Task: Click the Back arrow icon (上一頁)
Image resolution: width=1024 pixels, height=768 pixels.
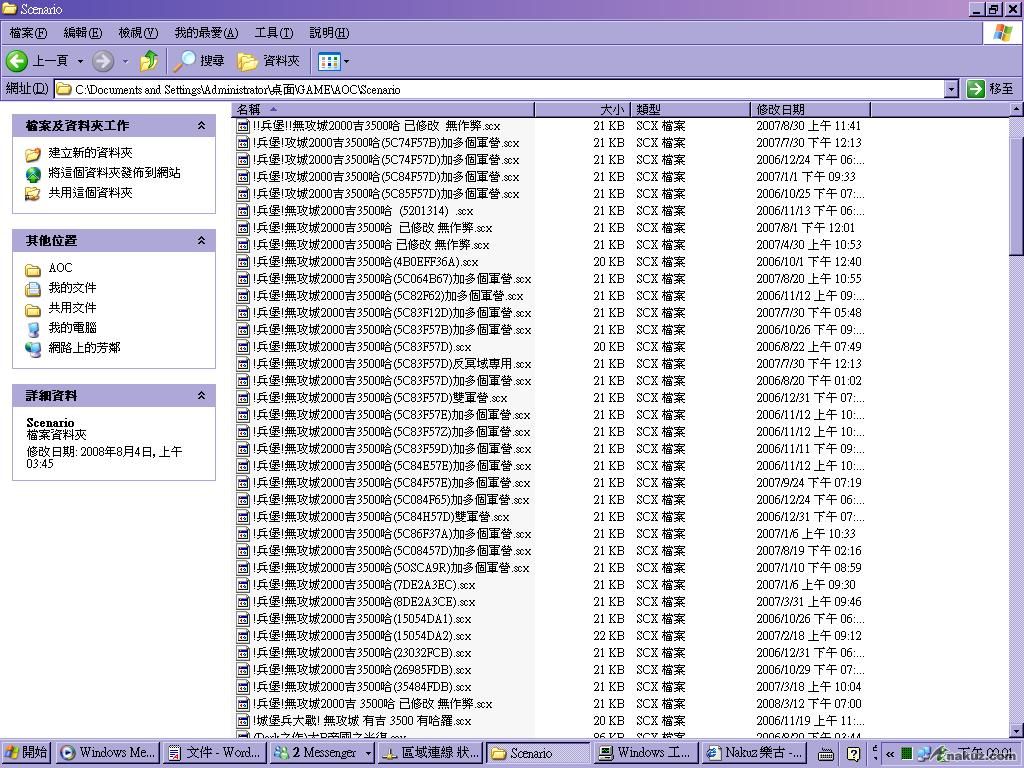Action: [x=17, y=61]
